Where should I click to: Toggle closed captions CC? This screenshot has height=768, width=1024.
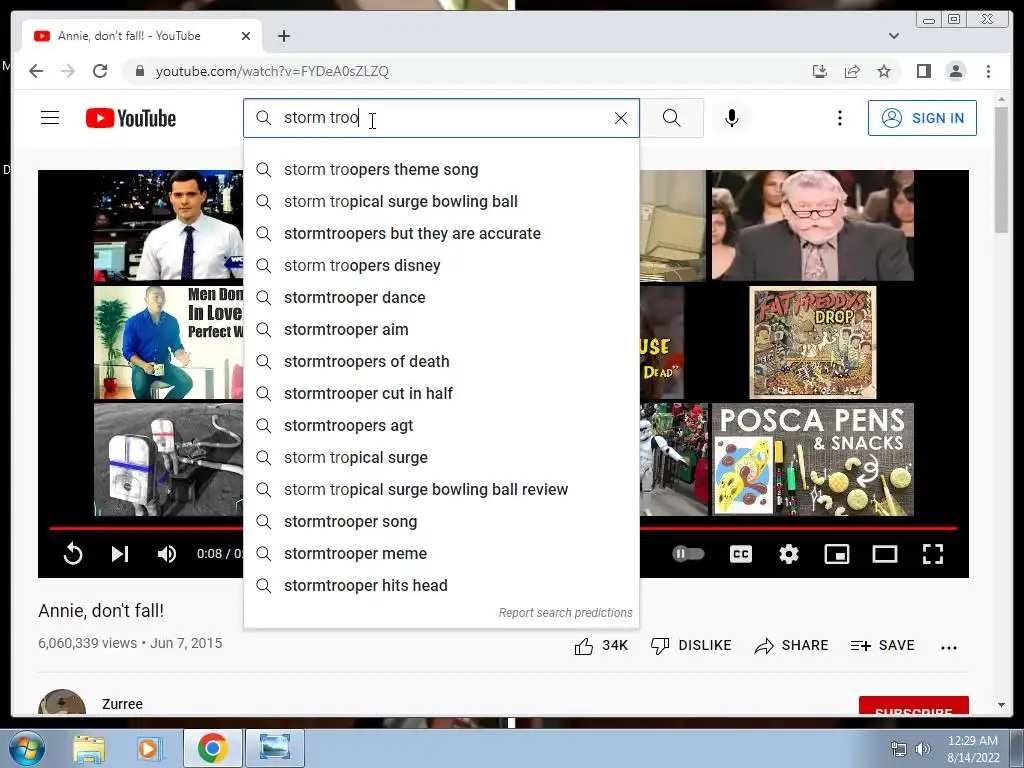(x=741, y=554)
